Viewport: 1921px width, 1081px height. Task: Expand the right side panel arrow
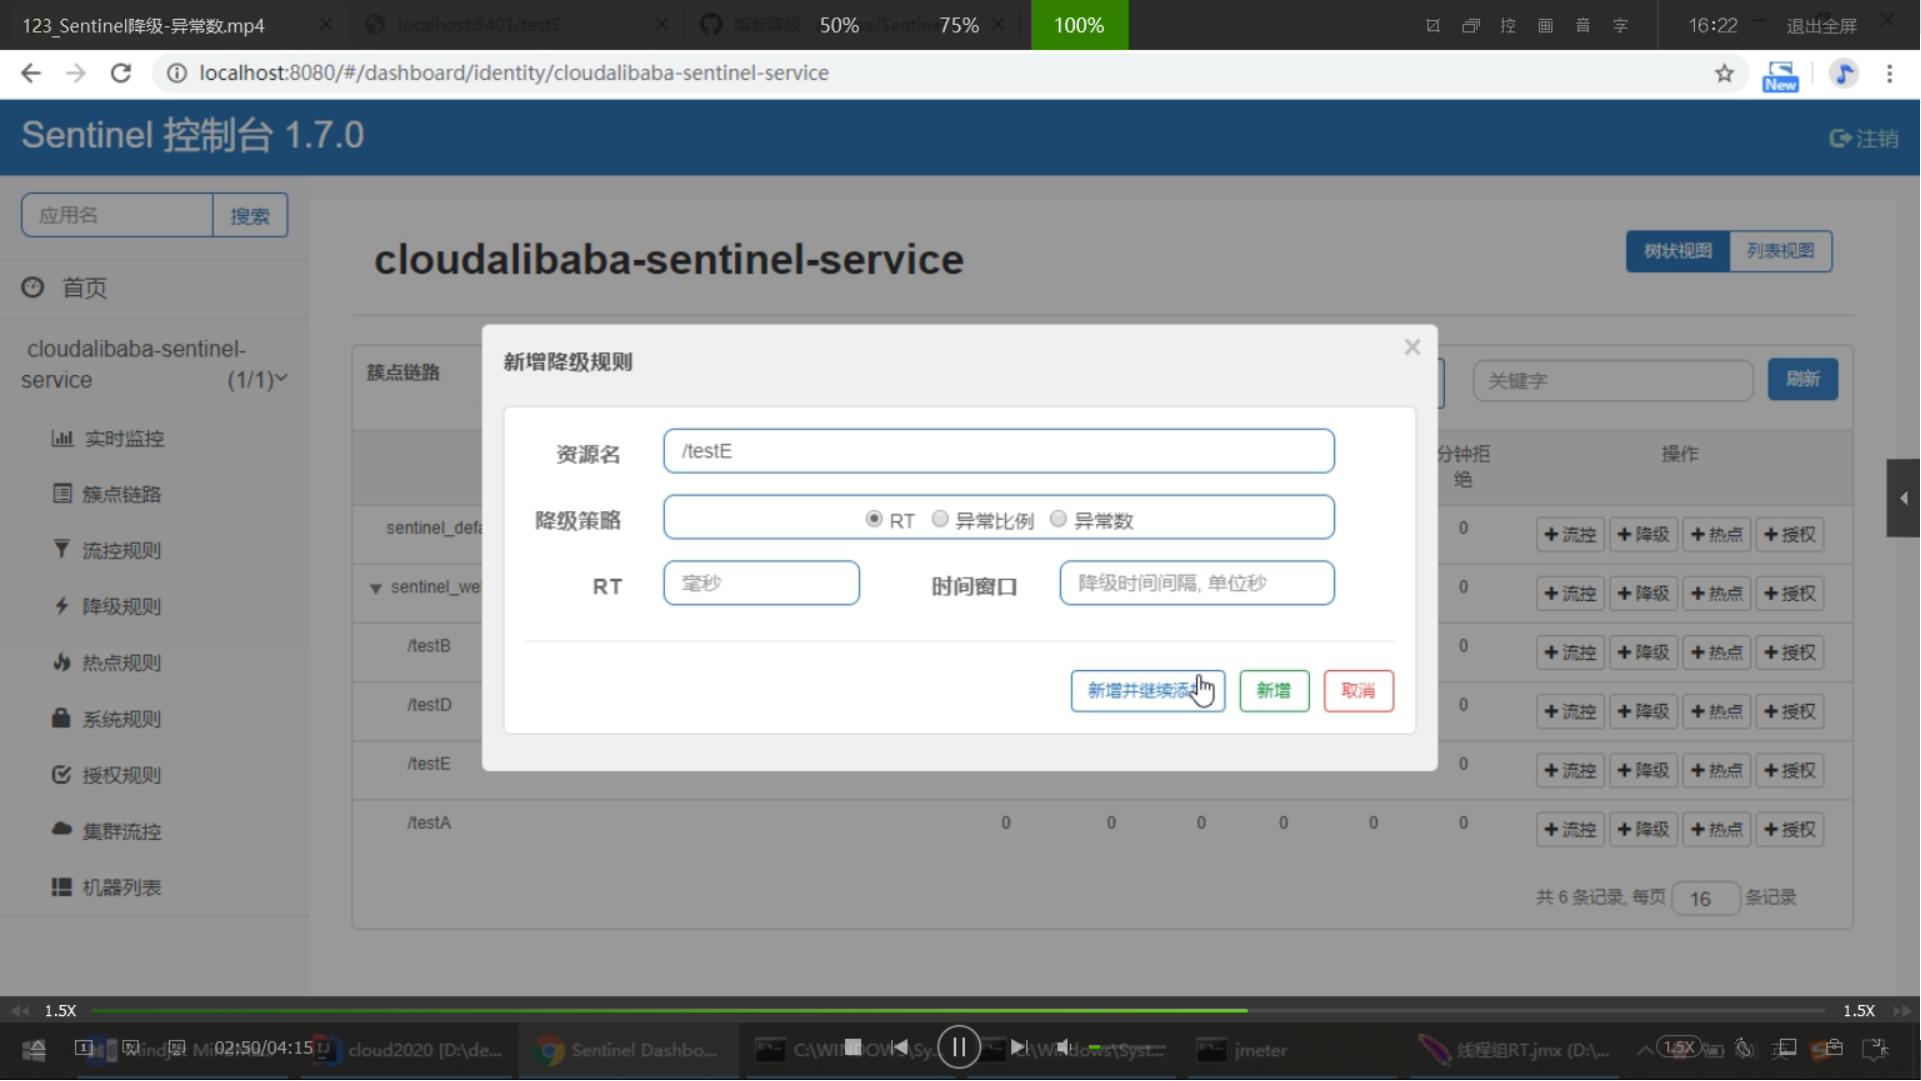pyautogui.click(x=1903, y=498)
